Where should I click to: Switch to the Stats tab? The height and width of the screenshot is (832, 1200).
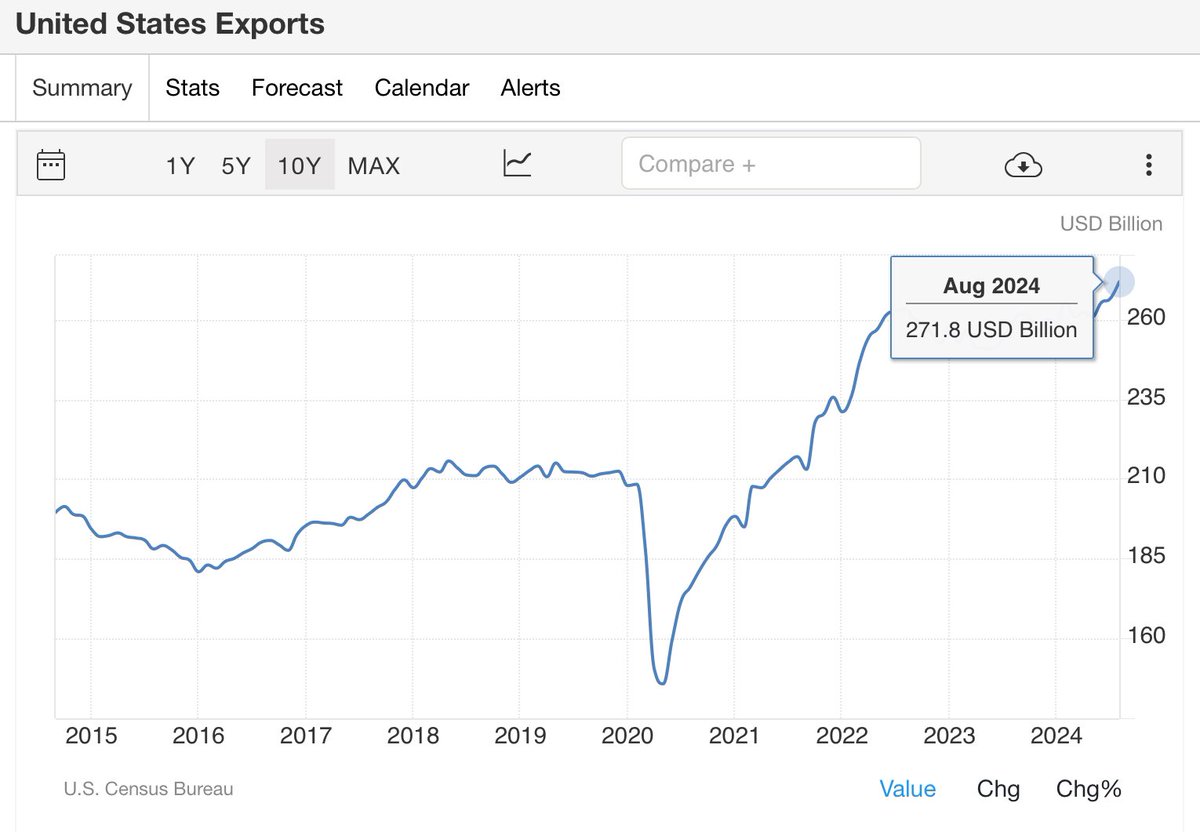(x=193, y=88)
